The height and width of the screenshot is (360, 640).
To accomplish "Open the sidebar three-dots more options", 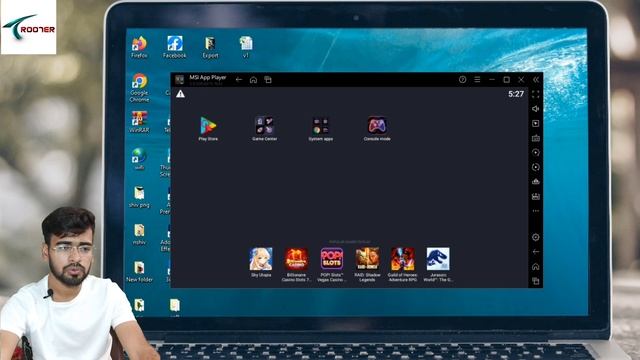I will pos(536,211).
